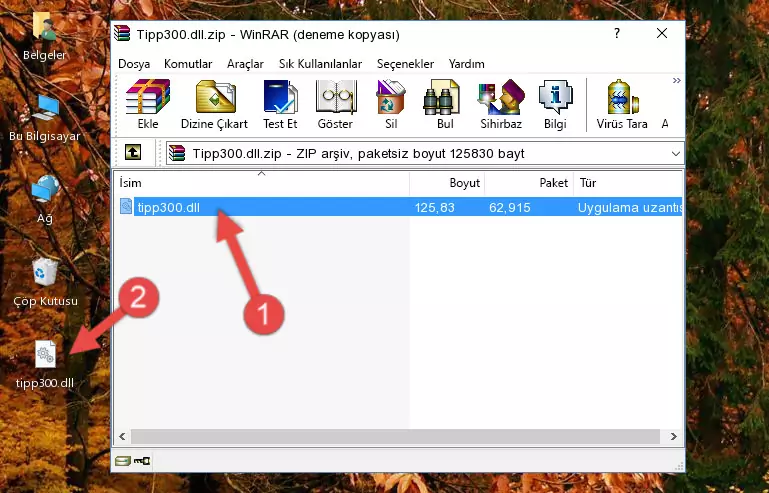
Task: Open the Göster viewer icon
Action: point(335,104)
